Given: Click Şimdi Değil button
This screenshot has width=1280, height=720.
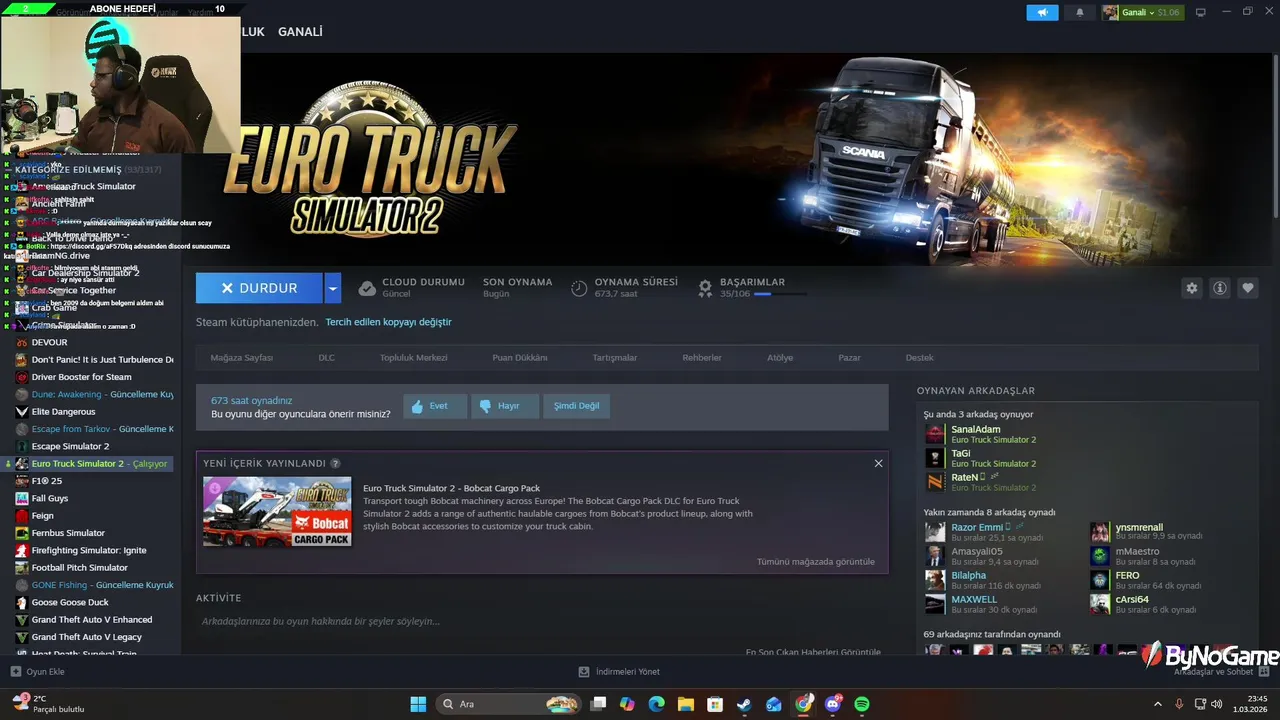Looking at the screenshot, I should coord(577,406).
